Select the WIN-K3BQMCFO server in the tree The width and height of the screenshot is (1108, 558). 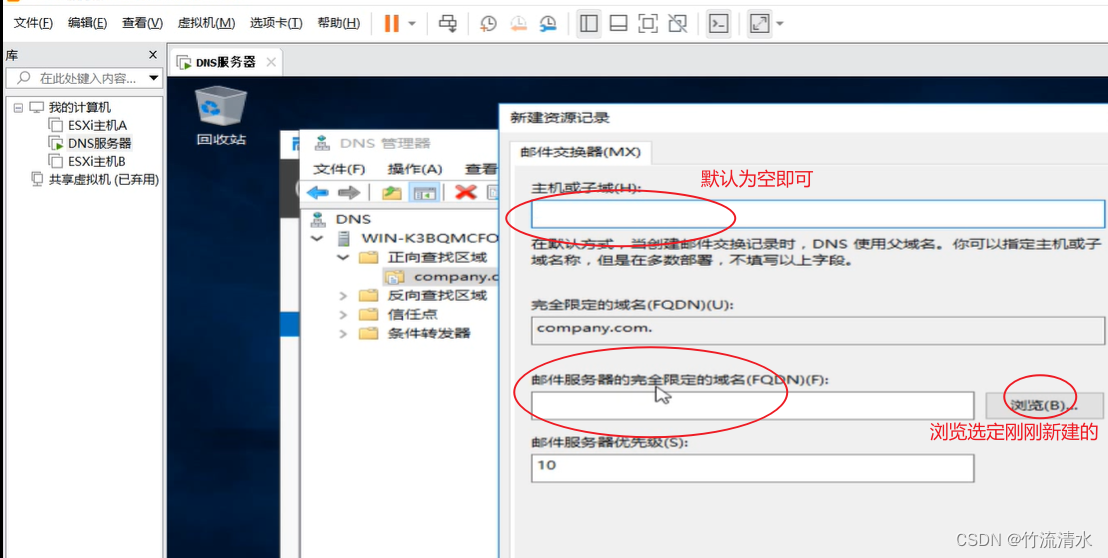pyautogui.click(x=430, y=238)
